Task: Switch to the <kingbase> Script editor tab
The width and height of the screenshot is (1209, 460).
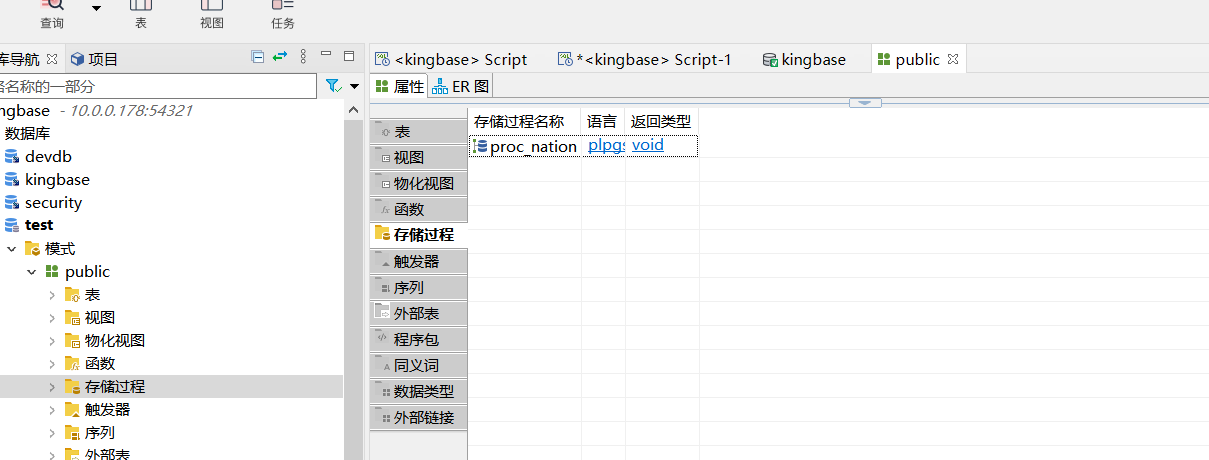Action: click(452, 60)
